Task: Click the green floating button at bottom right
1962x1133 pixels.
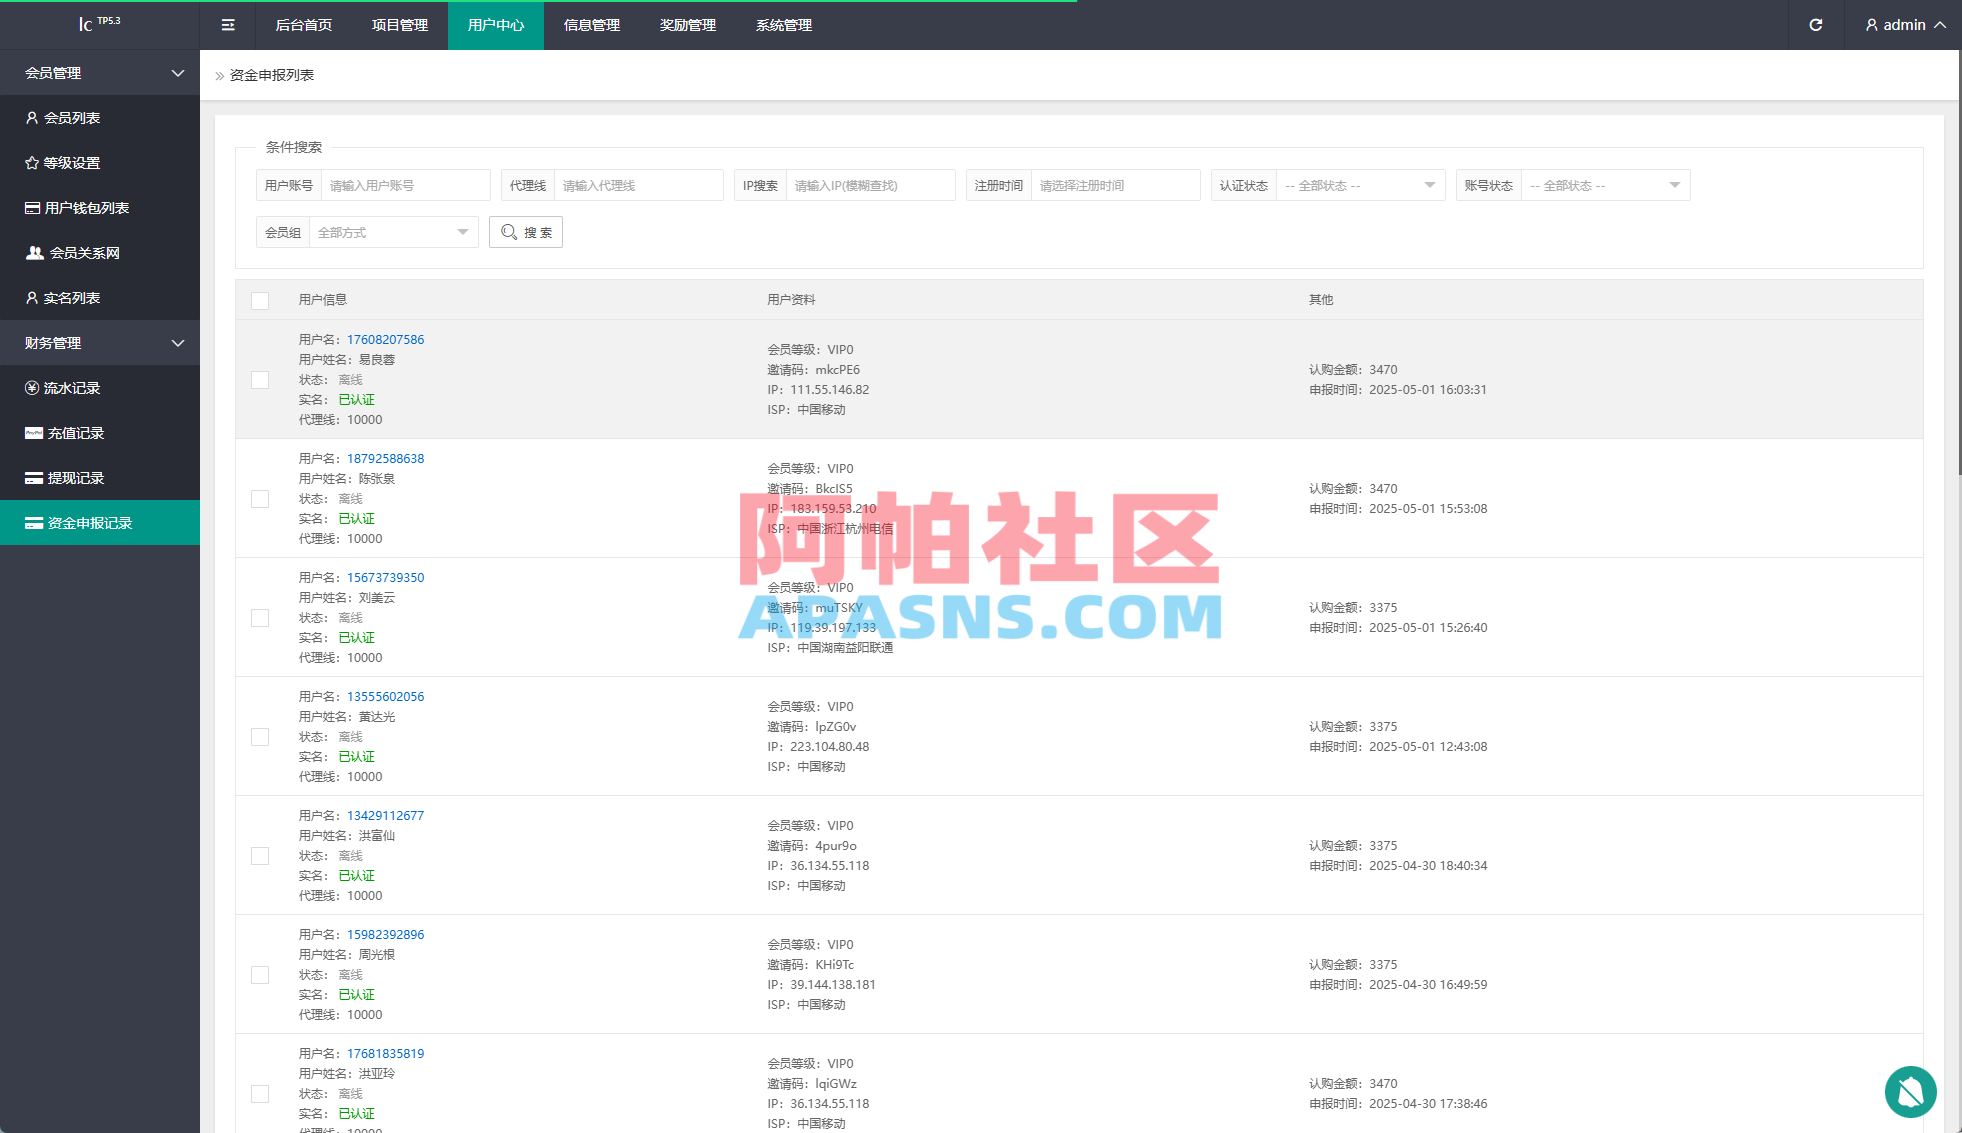Action: click(1911, 1092)
